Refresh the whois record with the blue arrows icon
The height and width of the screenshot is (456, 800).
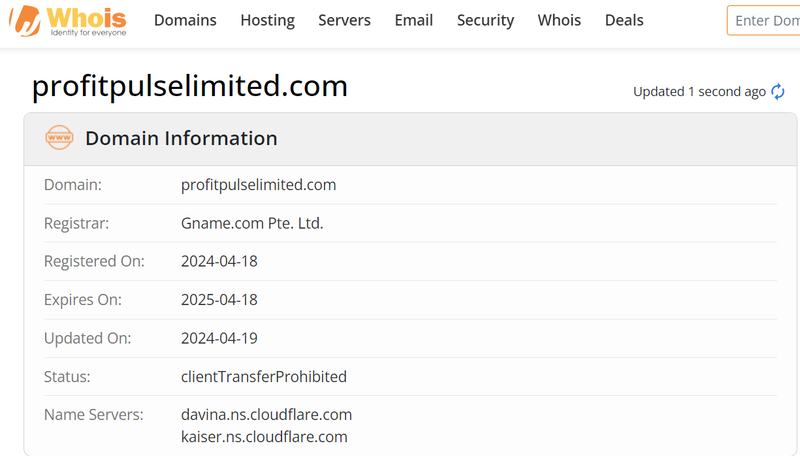tap(778, 92)
